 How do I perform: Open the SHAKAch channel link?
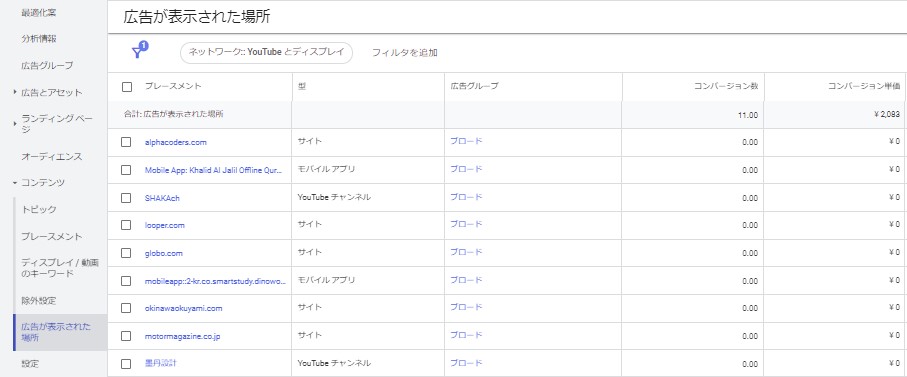tap(162, 198)
